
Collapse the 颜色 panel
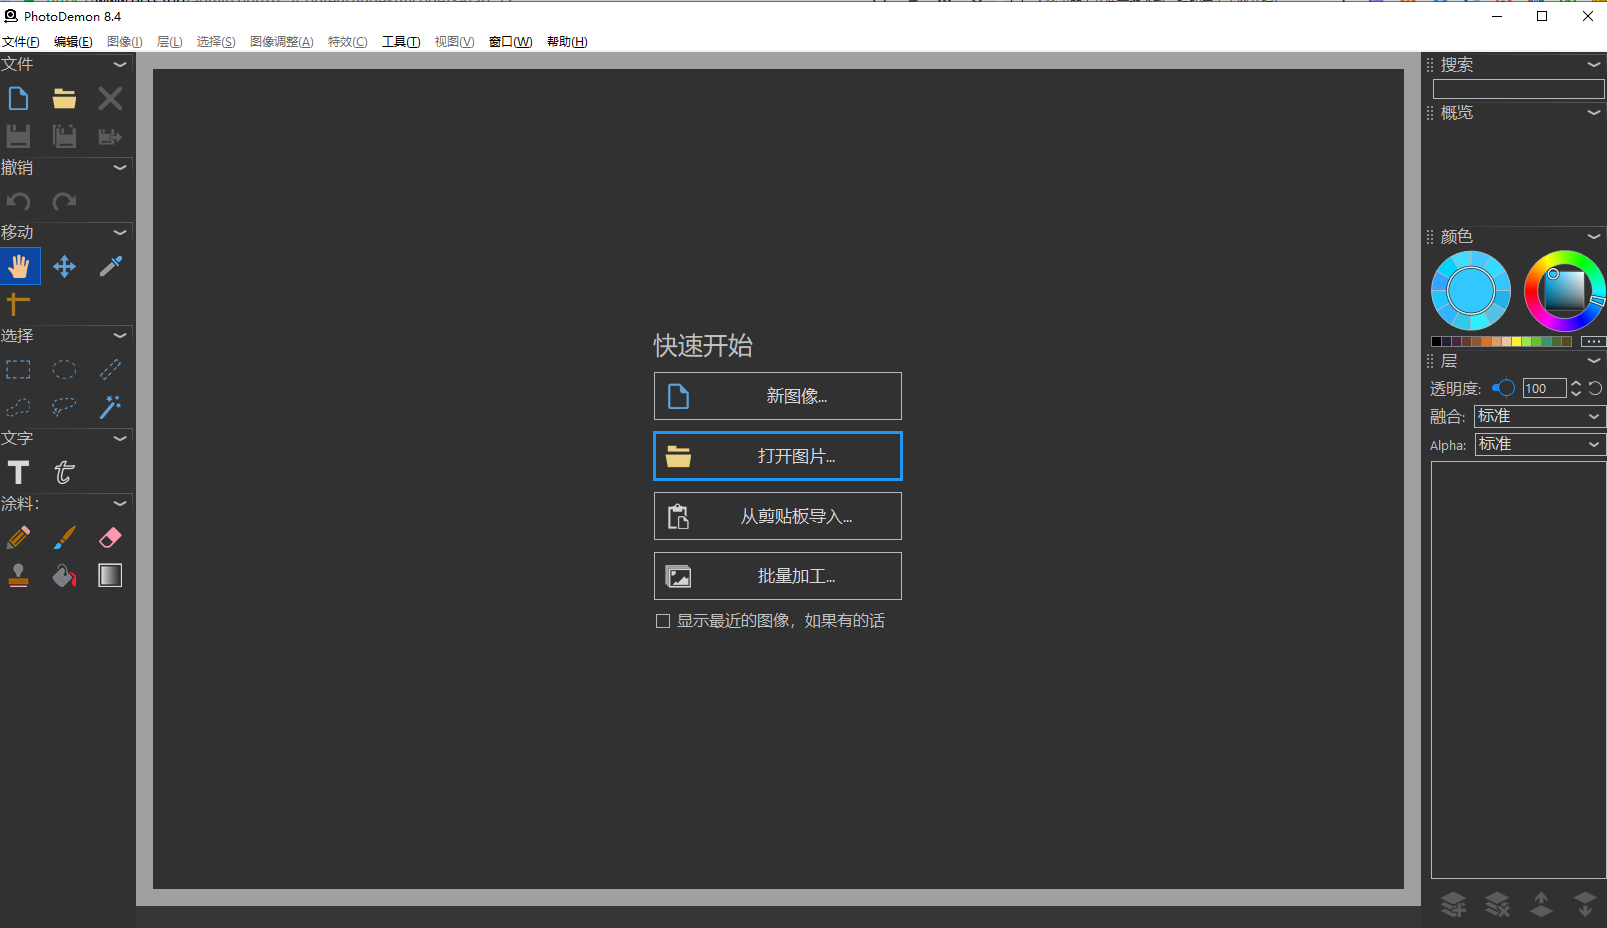pyautogui.click(x=1594, y=237)
